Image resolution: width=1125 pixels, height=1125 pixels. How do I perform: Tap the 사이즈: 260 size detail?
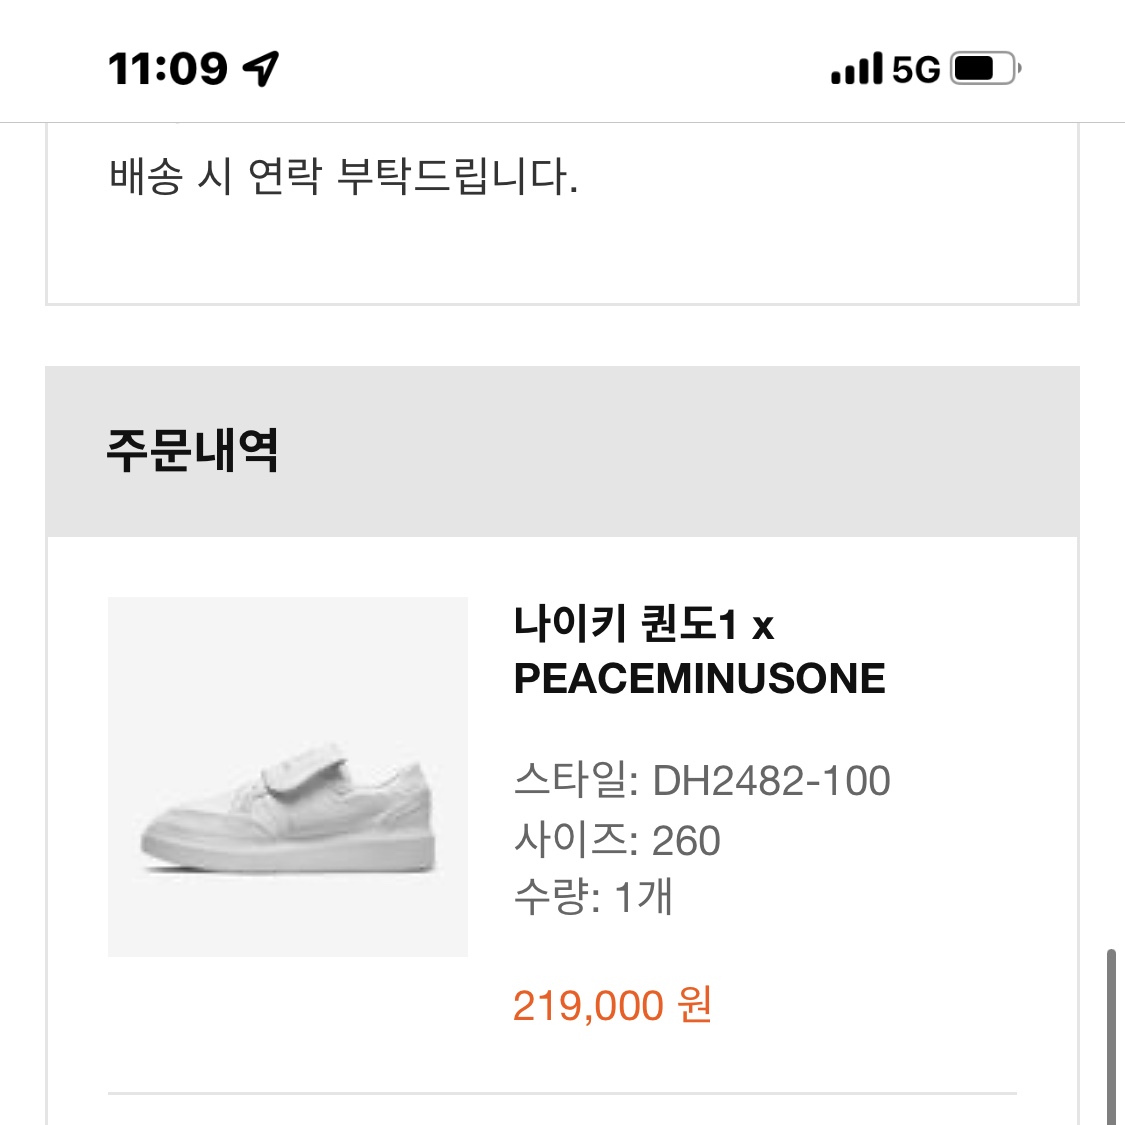[x=617, y=839]
